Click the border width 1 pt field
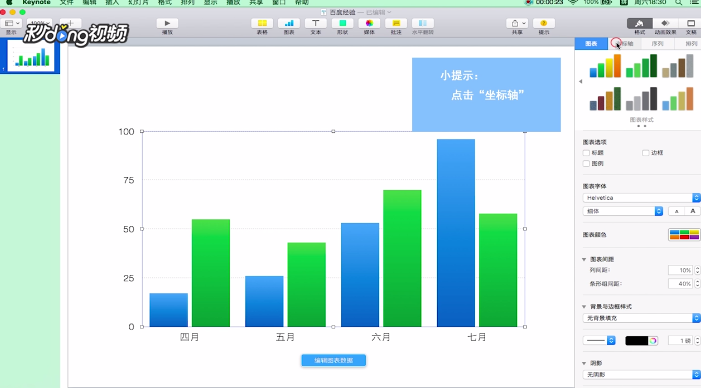The image size is (701, 388). 680,341
